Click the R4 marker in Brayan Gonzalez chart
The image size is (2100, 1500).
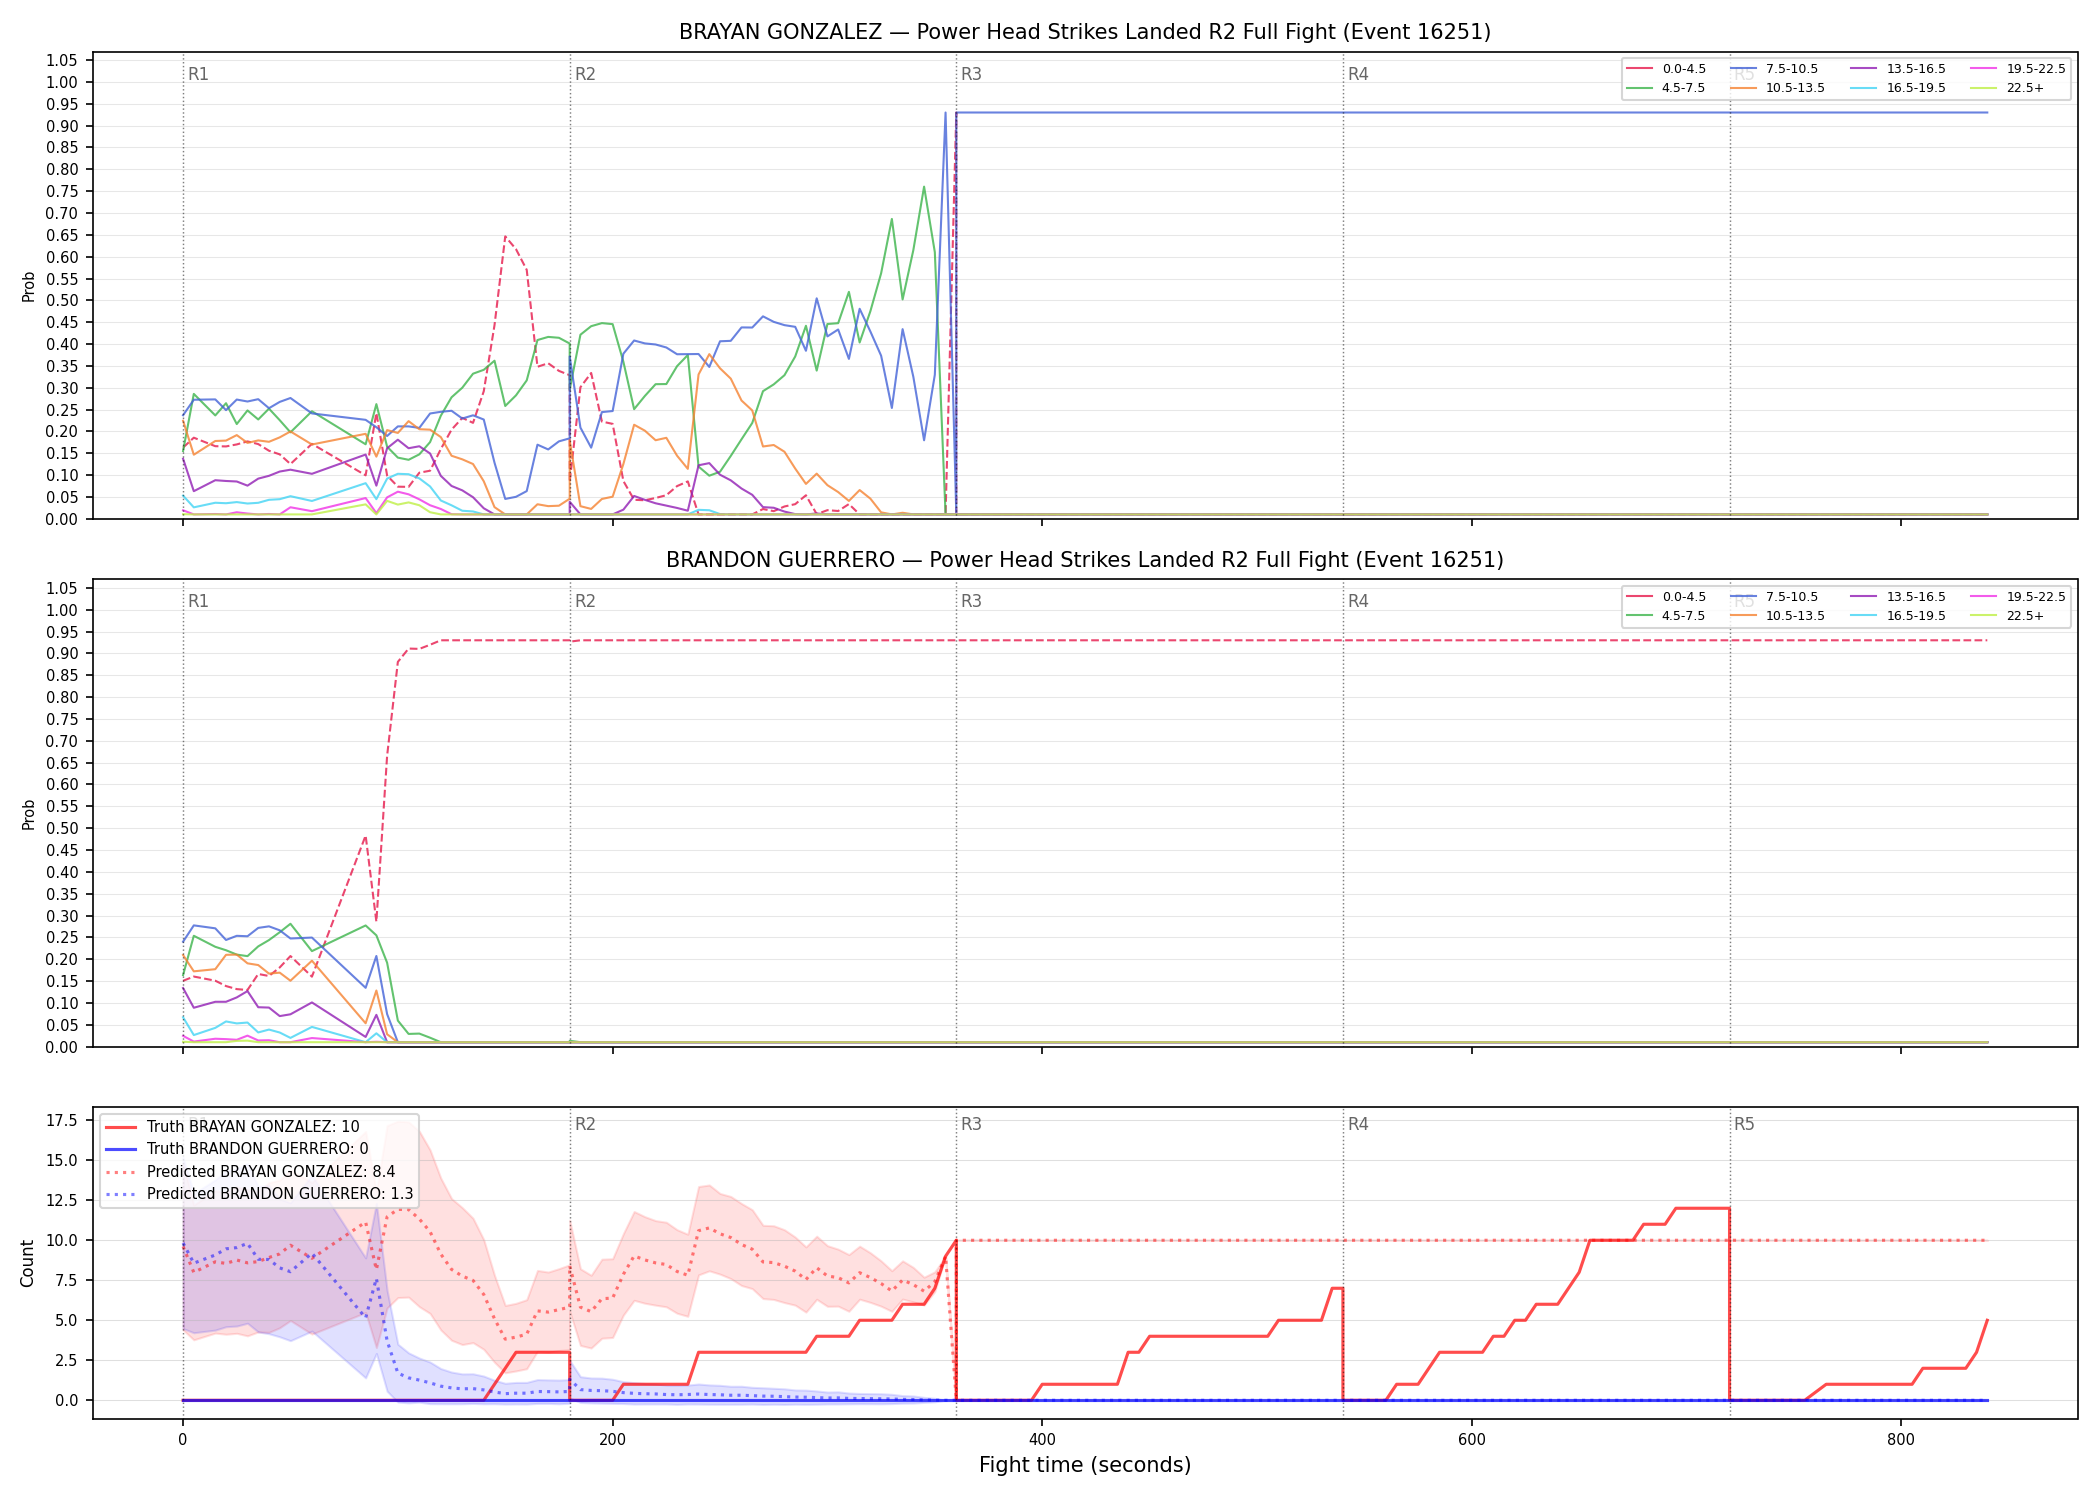click(x=1358, y=74)
